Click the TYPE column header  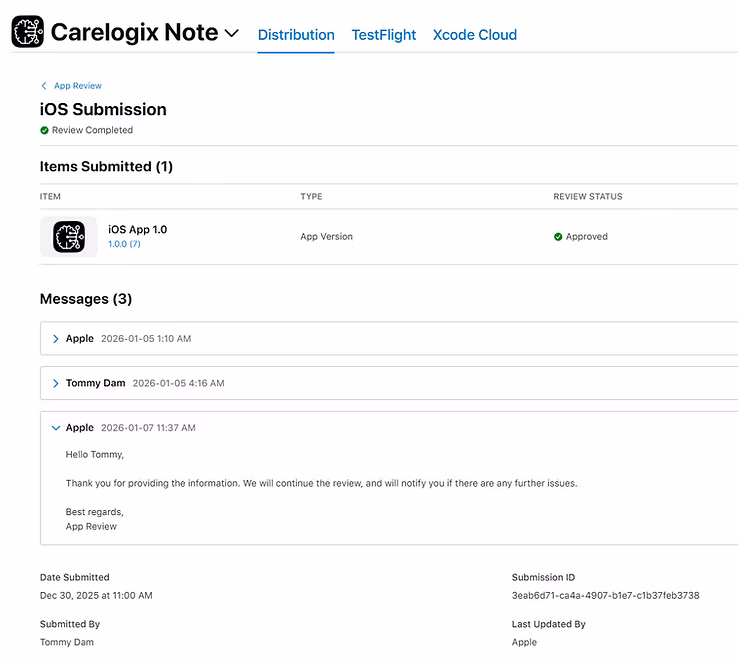pos(311,197)
